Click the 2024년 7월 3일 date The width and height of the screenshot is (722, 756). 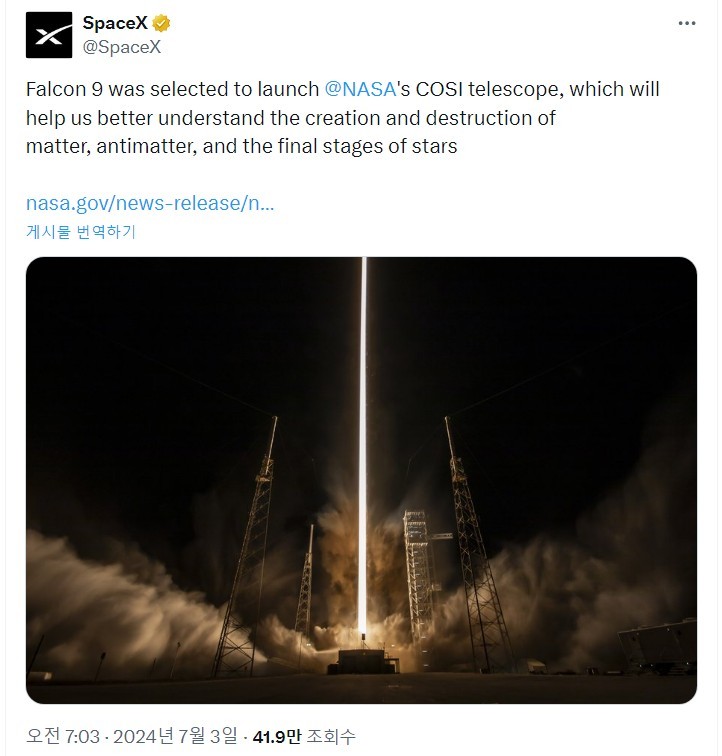tap(175, 736)
